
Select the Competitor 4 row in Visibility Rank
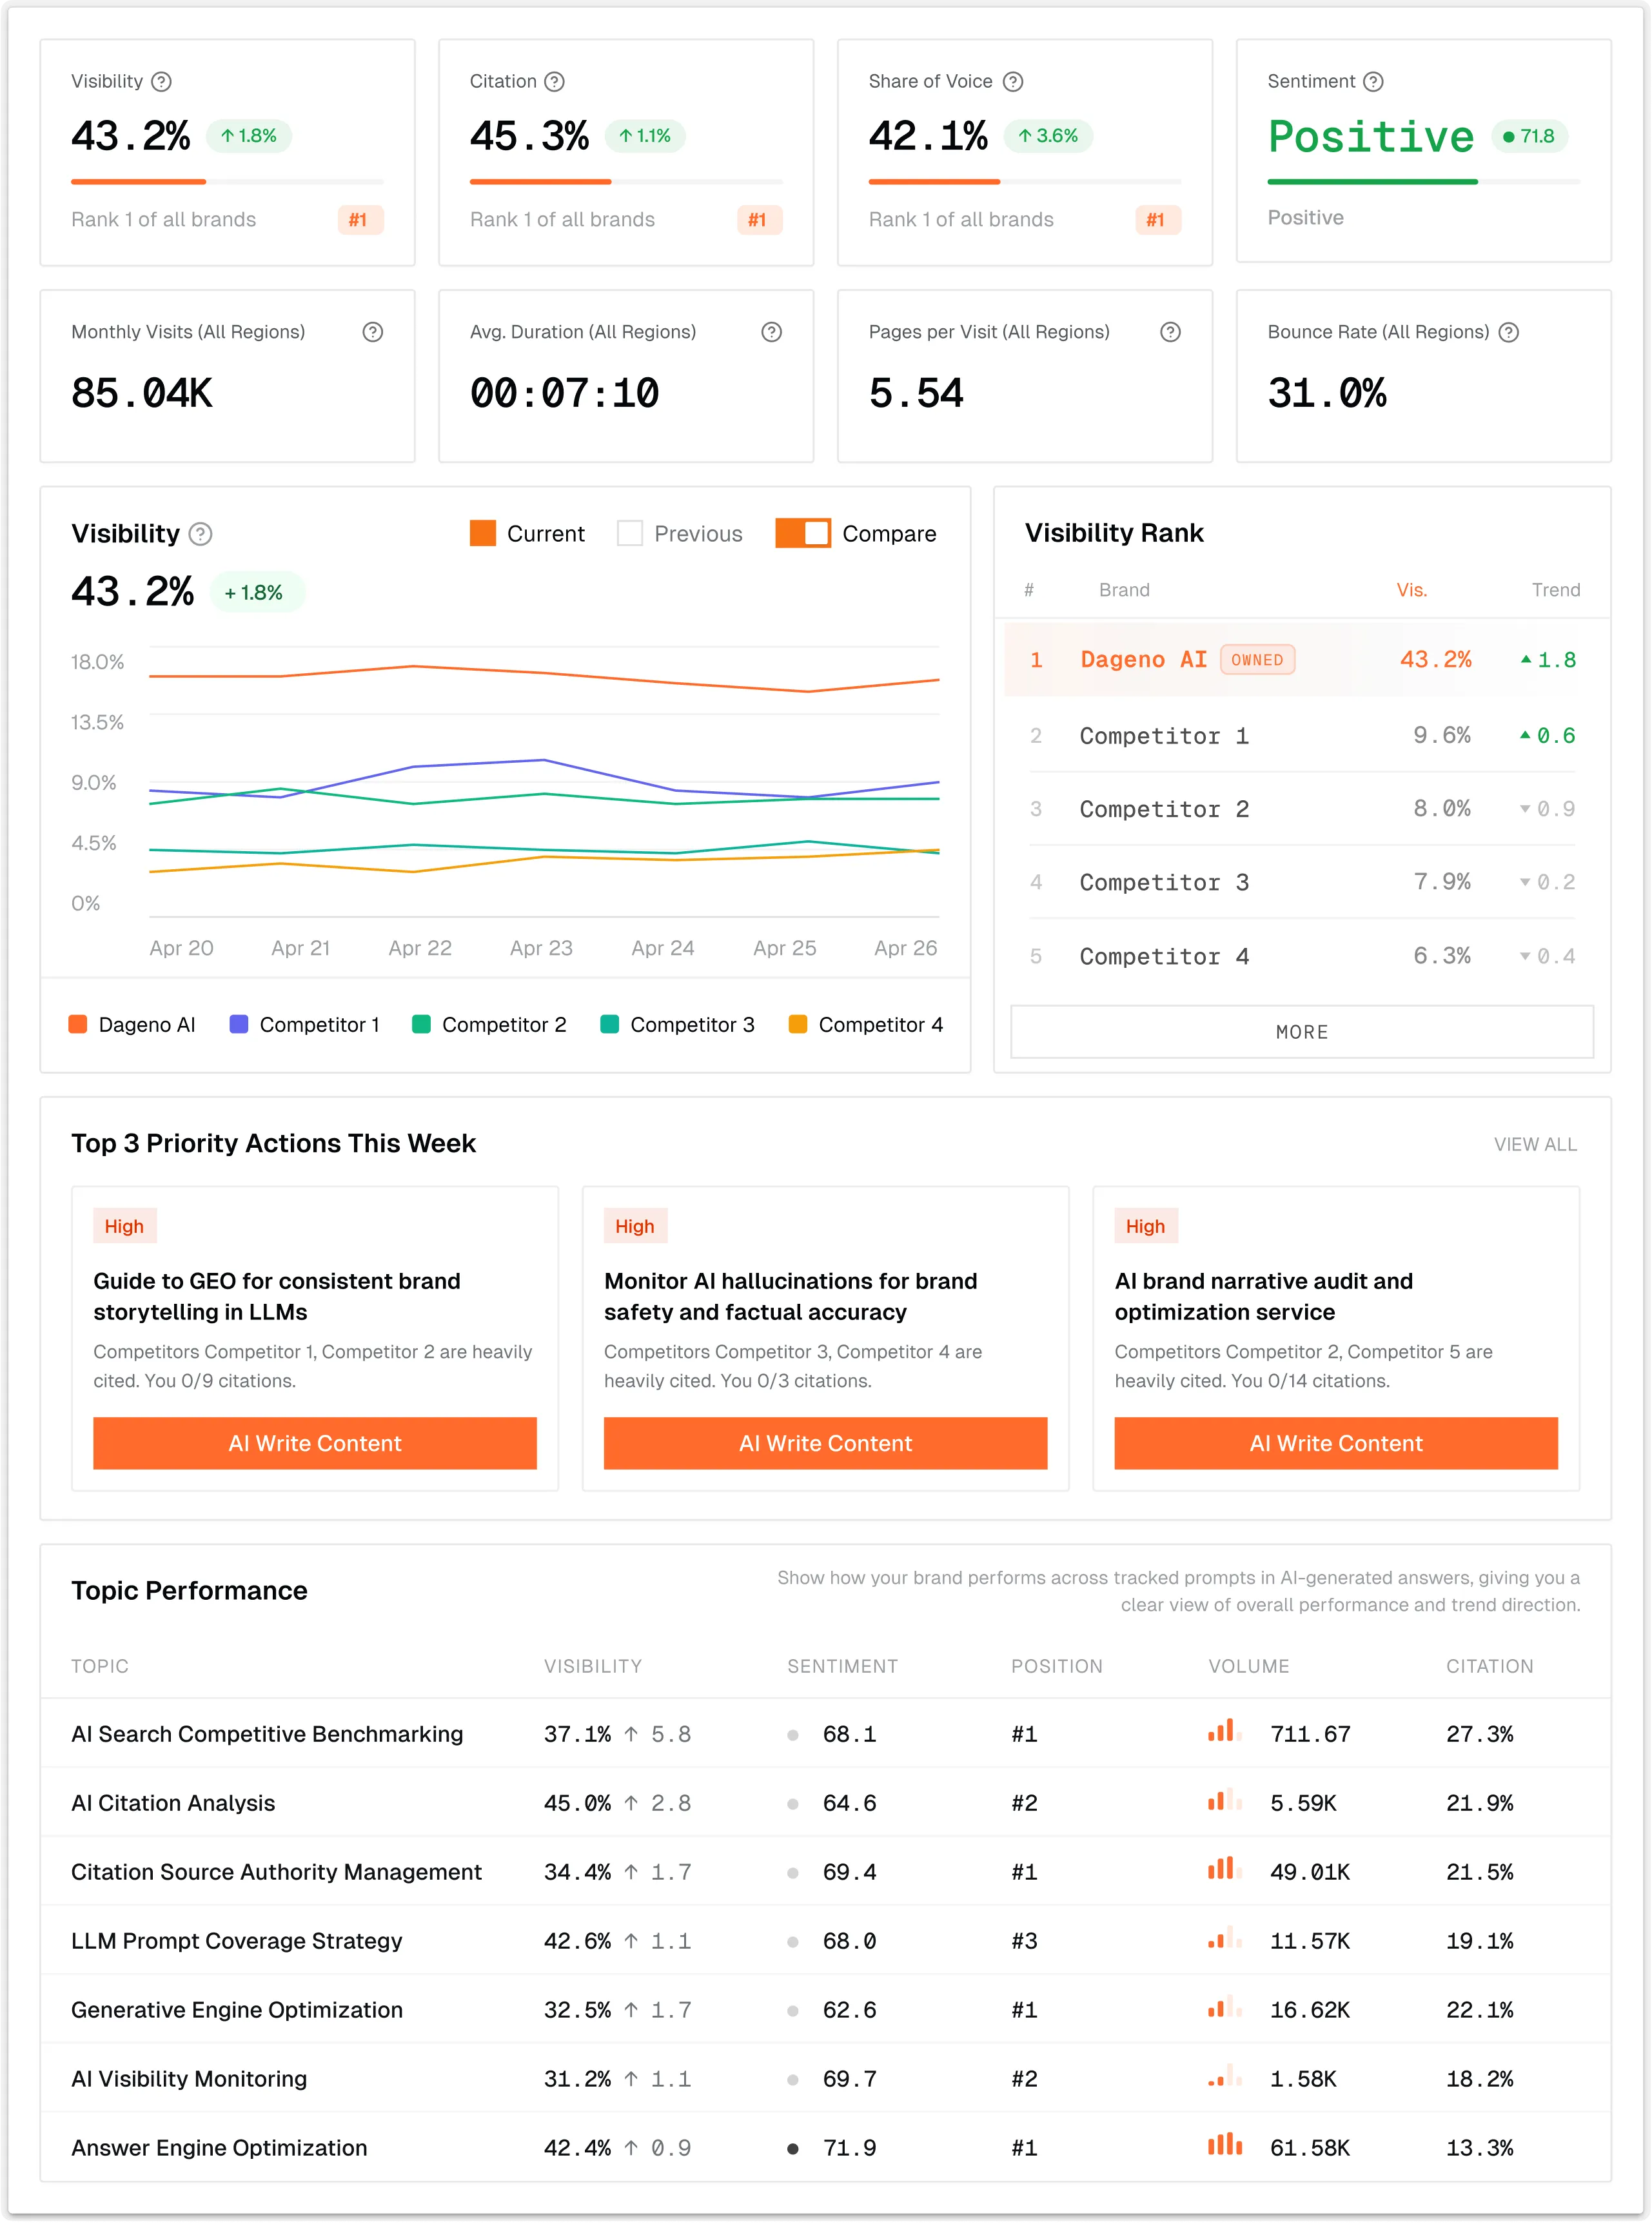[x=1302, y=956]
